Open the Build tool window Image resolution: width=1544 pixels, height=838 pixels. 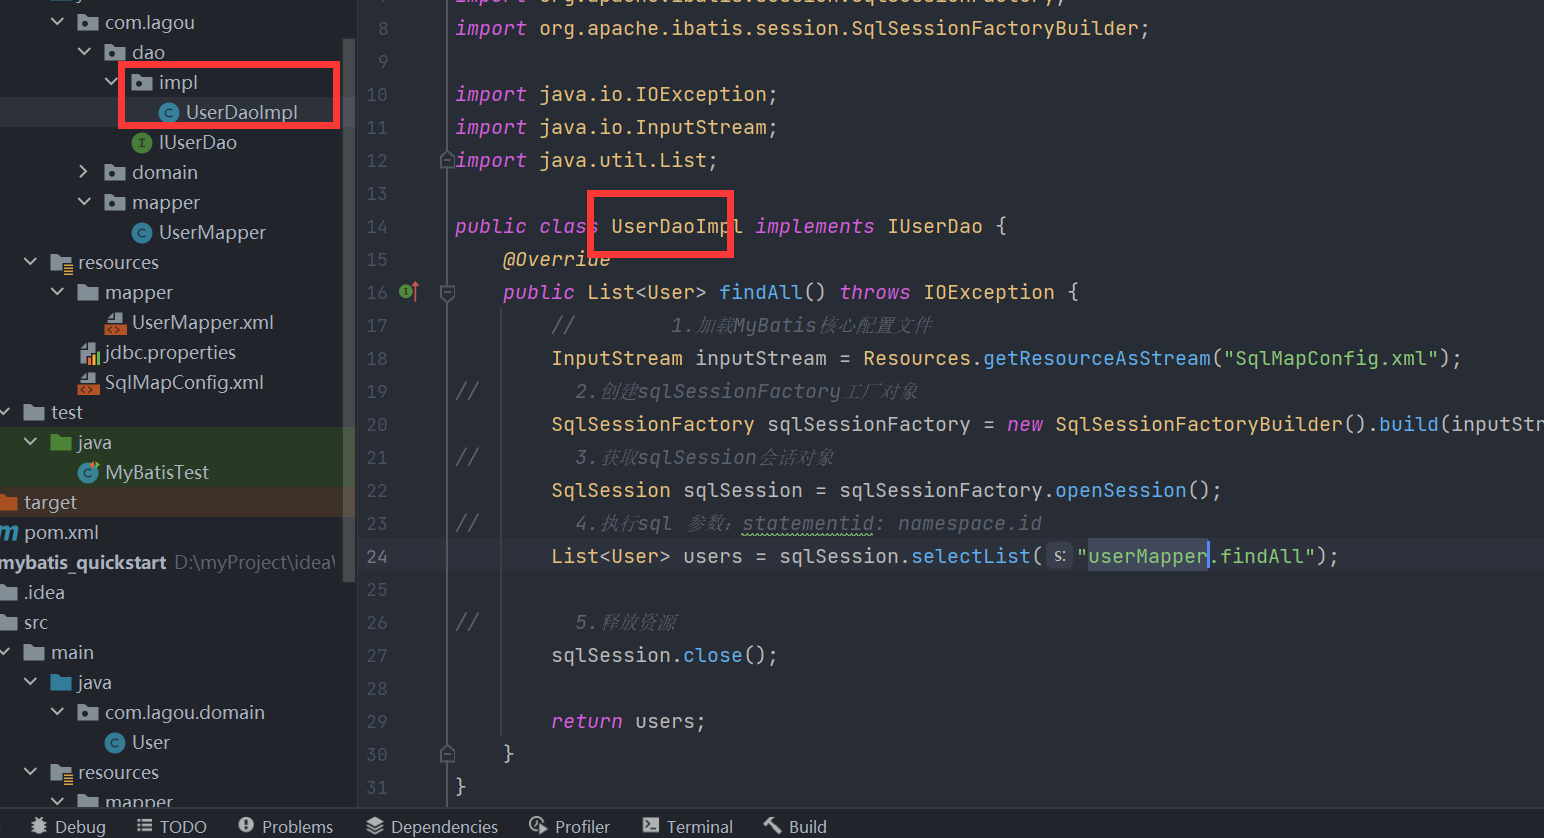[x=795, y=826]
